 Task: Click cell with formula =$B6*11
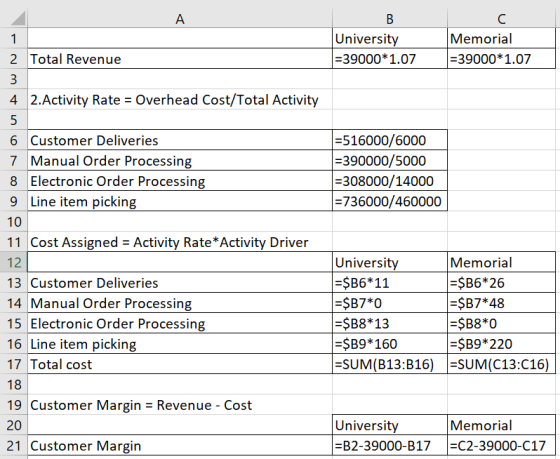click(390, 283)
